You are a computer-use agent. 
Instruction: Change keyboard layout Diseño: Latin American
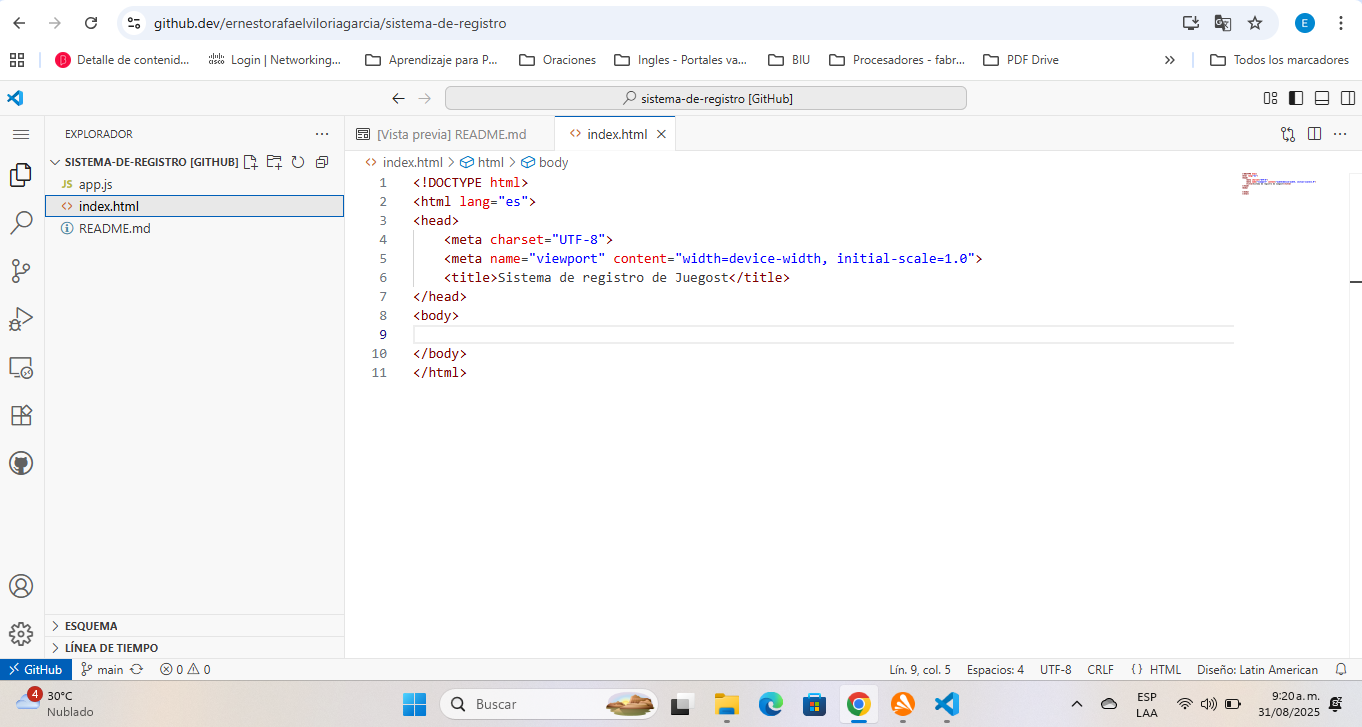[x=1257, y=670]
